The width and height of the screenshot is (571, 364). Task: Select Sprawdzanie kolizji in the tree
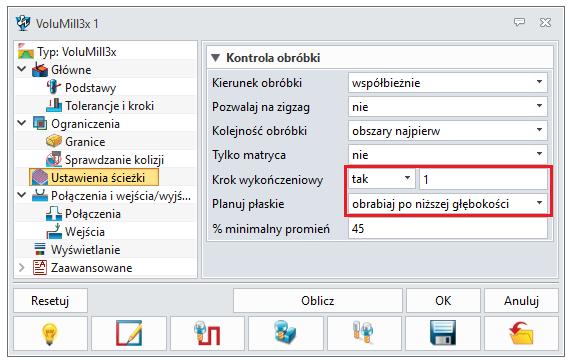114,159
